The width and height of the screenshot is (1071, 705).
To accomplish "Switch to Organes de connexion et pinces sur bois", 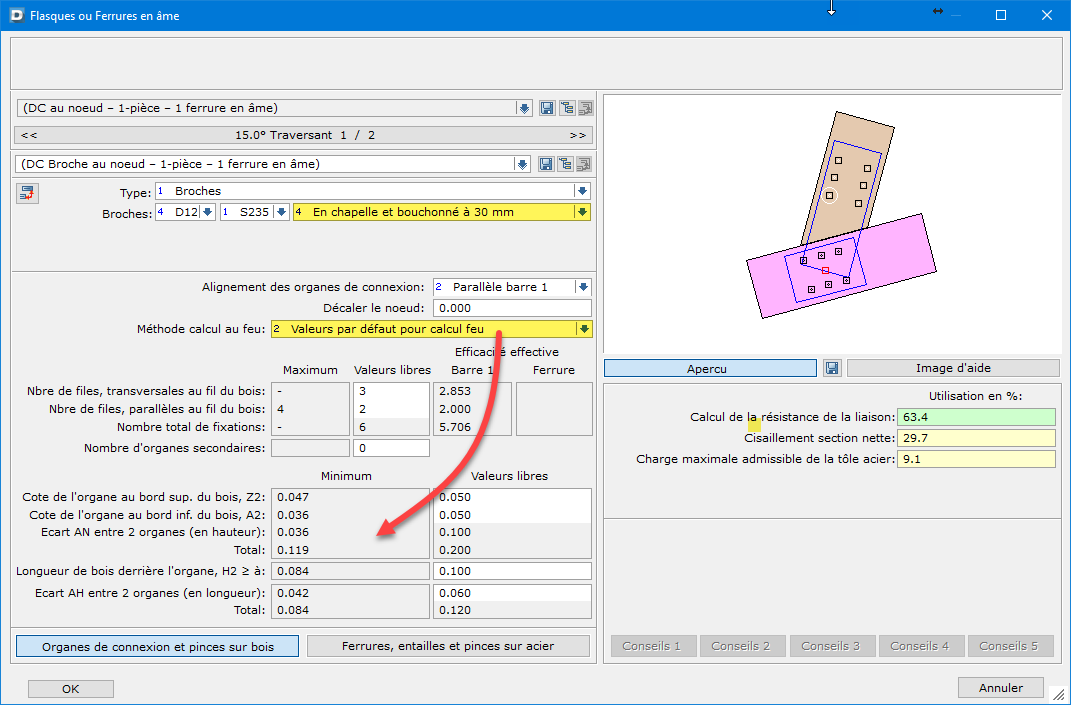I will tap(158, 646).
